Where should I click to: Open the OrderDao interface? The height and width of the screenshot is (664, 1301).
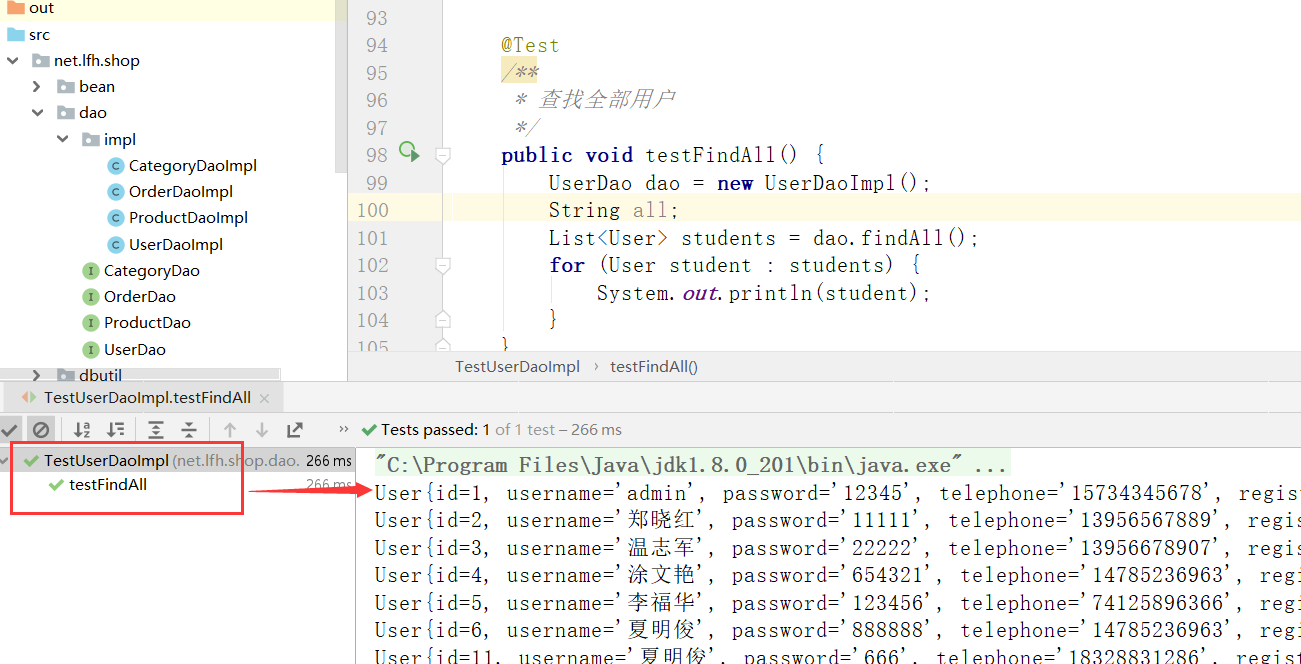point(140,296)
